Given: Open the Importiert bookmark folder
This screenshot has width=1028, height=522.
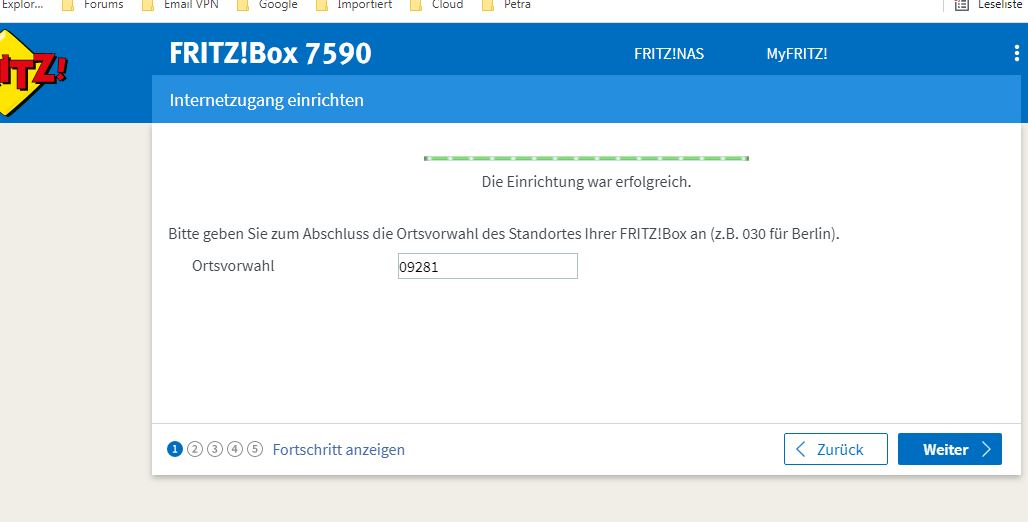Looking at the screenshot, I should (x=354, y=5).
